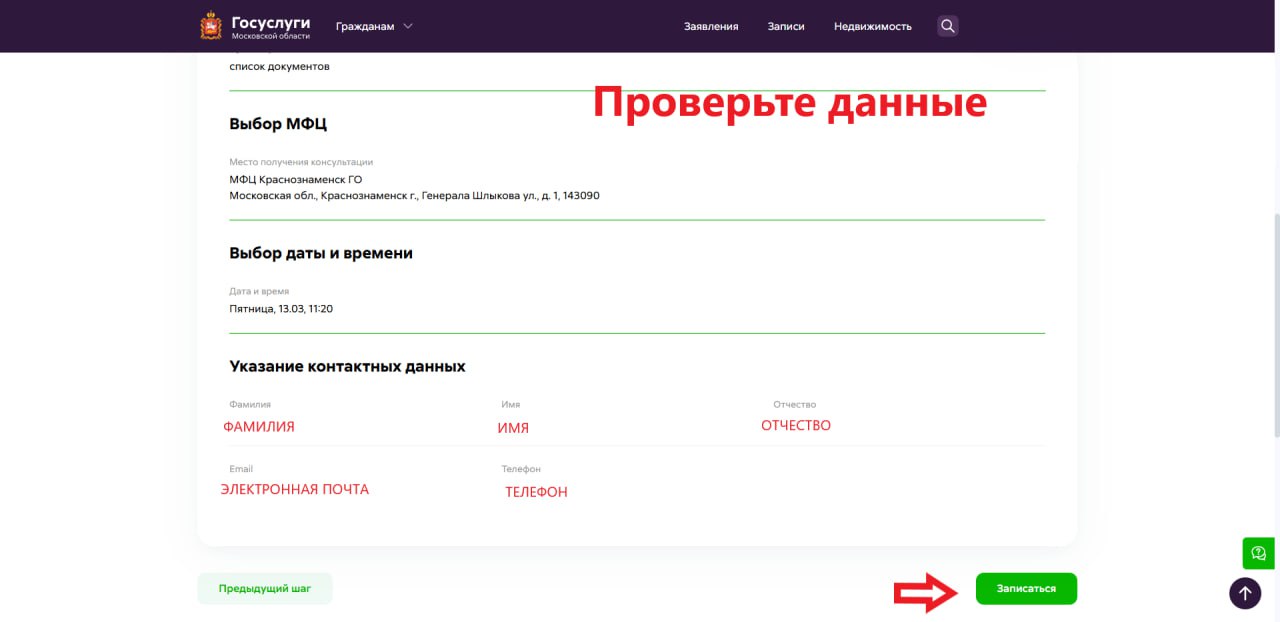Click the Пятница, 13.03, 11:20 date value
The width and height of the screenshot is (1280, 622).
coord(281,309)
